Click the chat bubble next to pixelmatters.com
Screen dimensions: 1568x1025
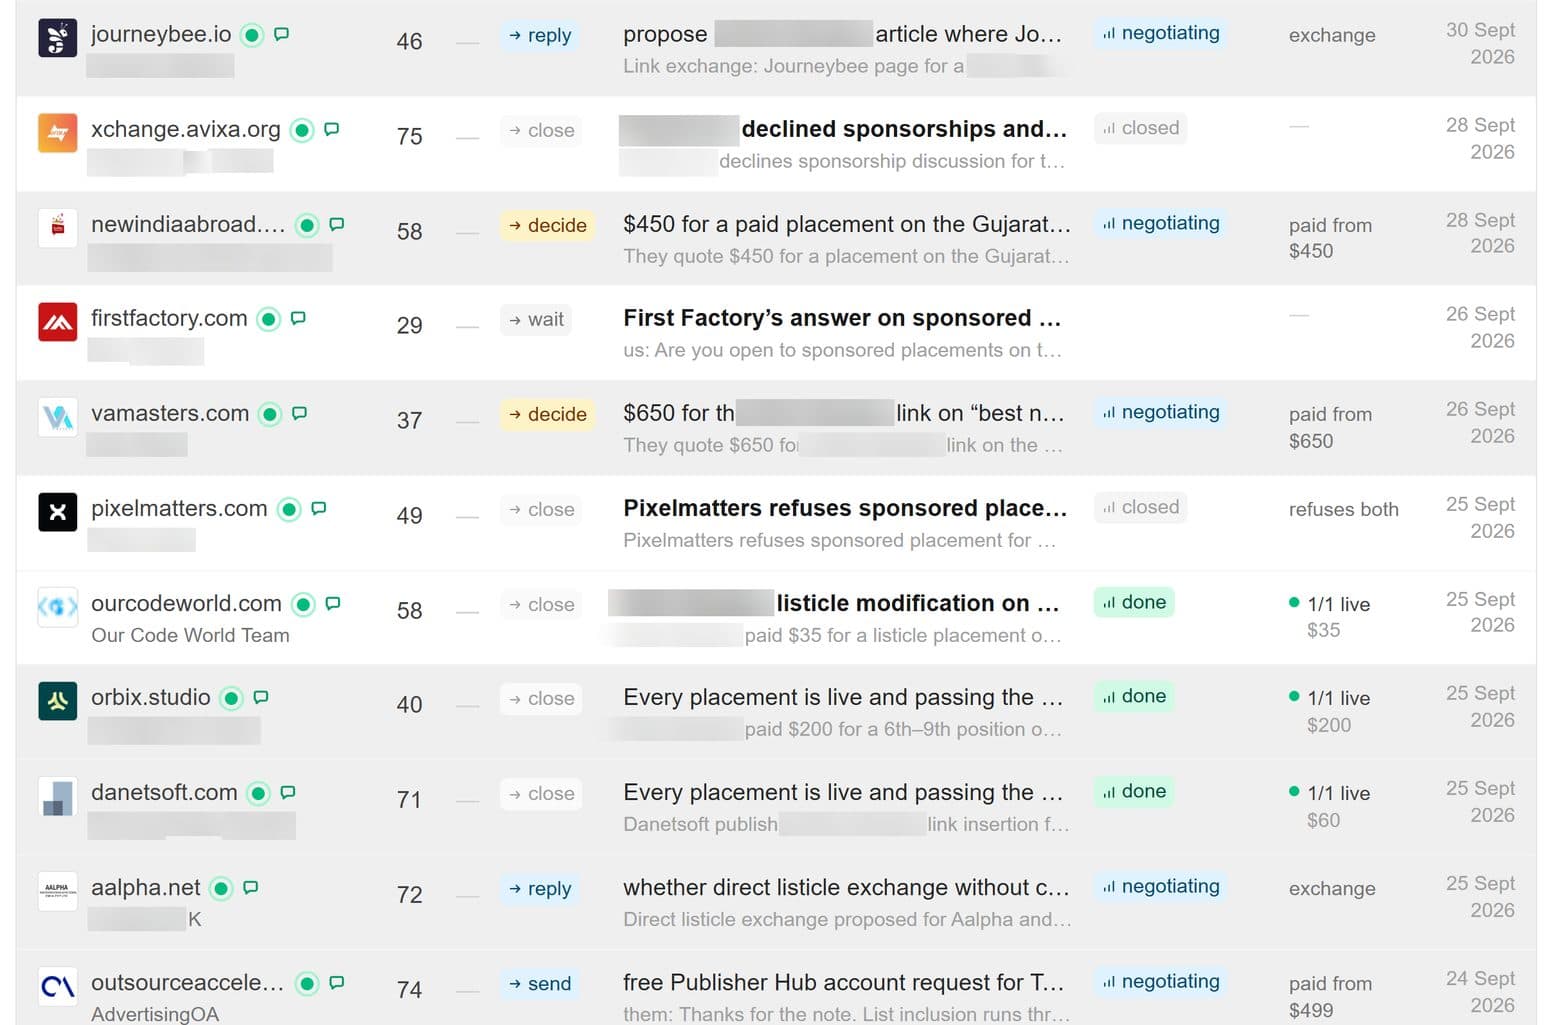(319, 508)
